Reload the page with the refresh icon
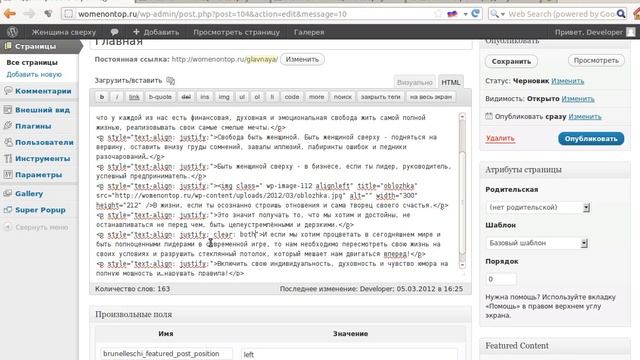This screenshot has height=360, width=640. 476,13
